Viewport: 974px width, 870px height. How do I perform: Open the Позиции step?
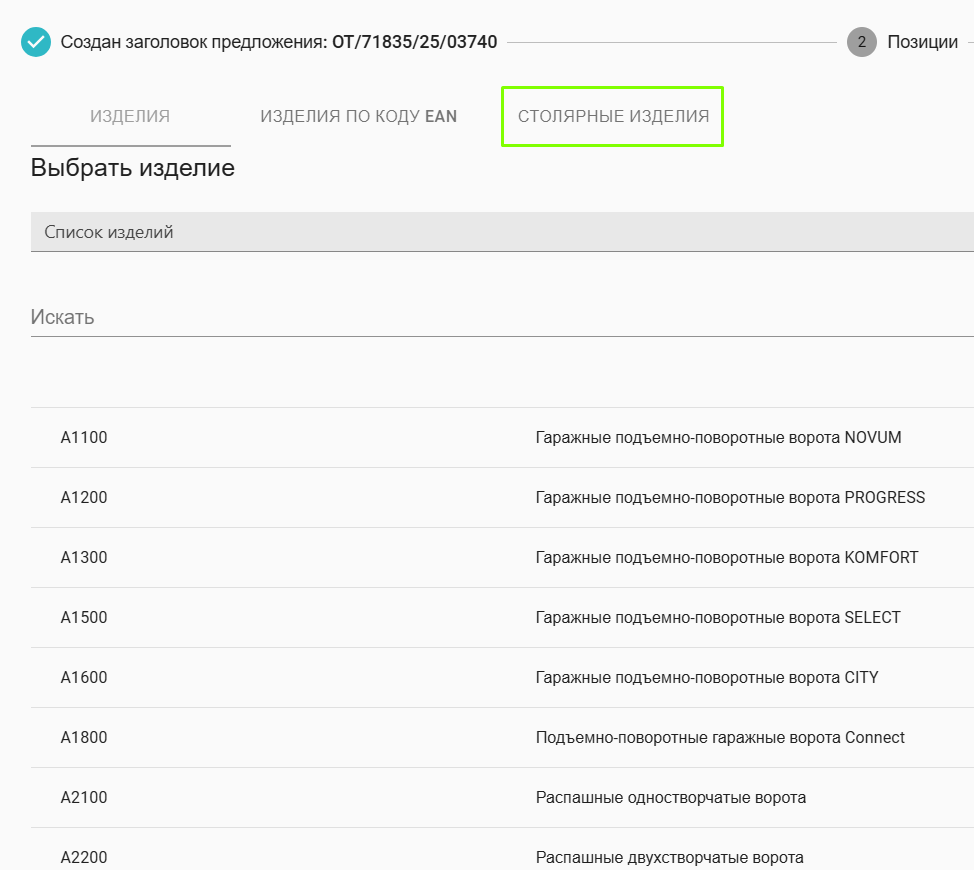click(x=922, y=43)
